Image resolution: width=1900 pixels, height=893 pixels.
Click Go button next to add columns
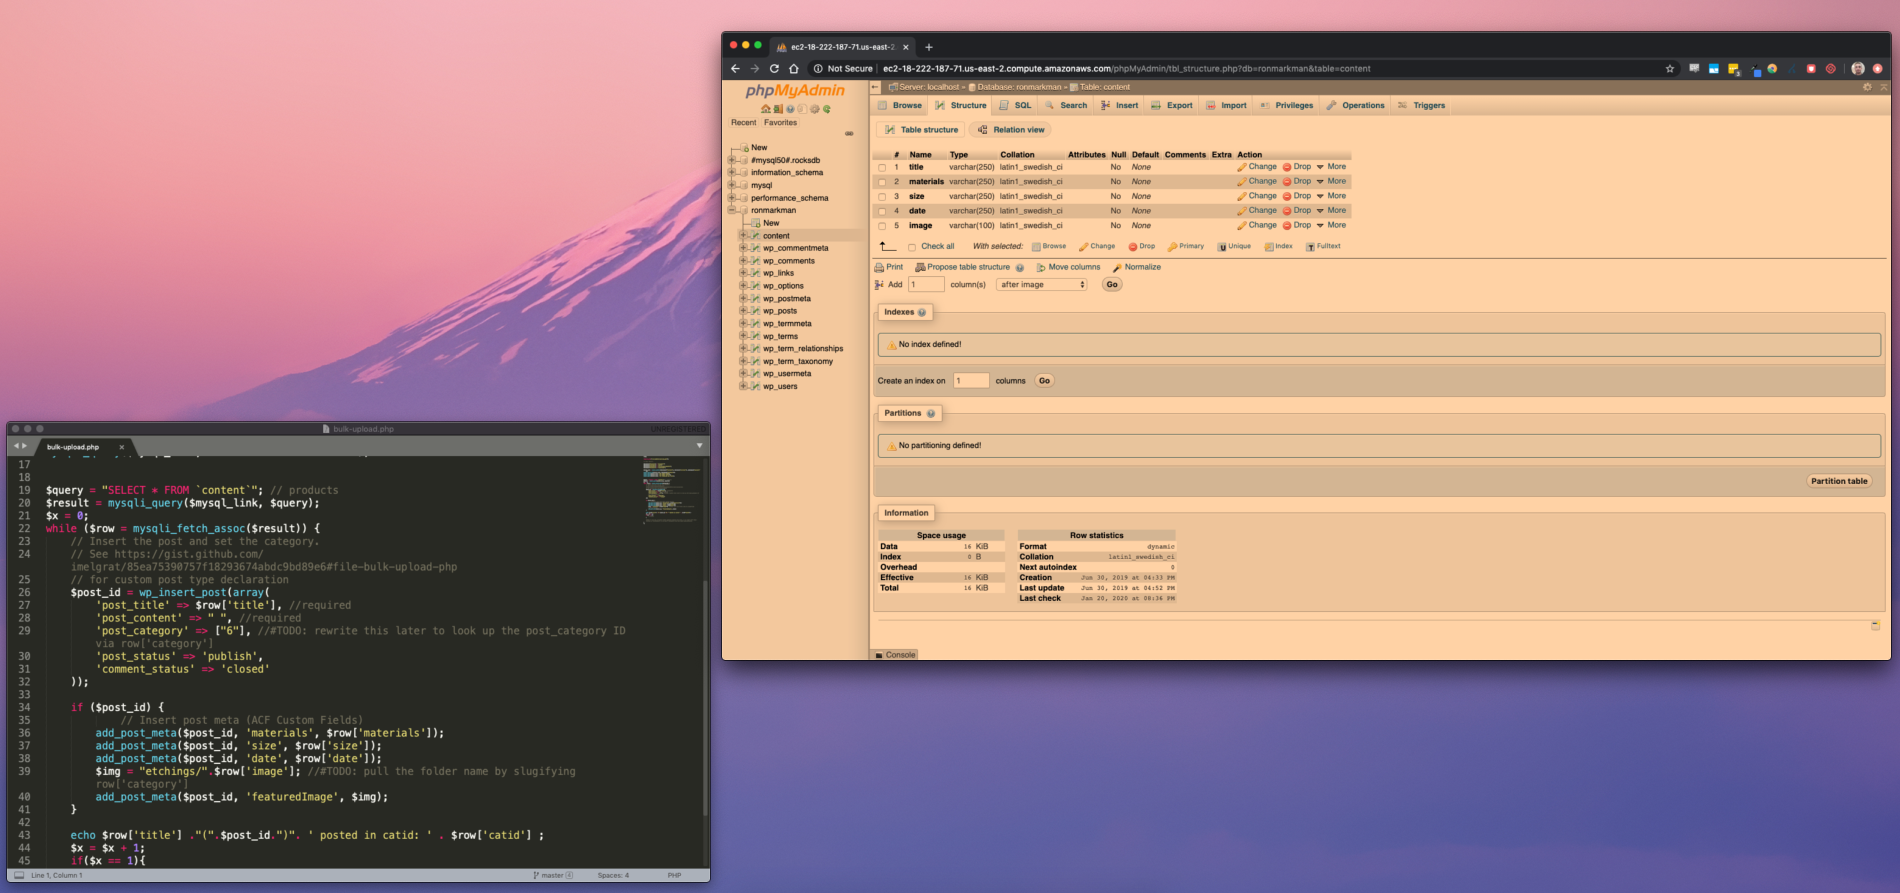[x=1112, y=285]
